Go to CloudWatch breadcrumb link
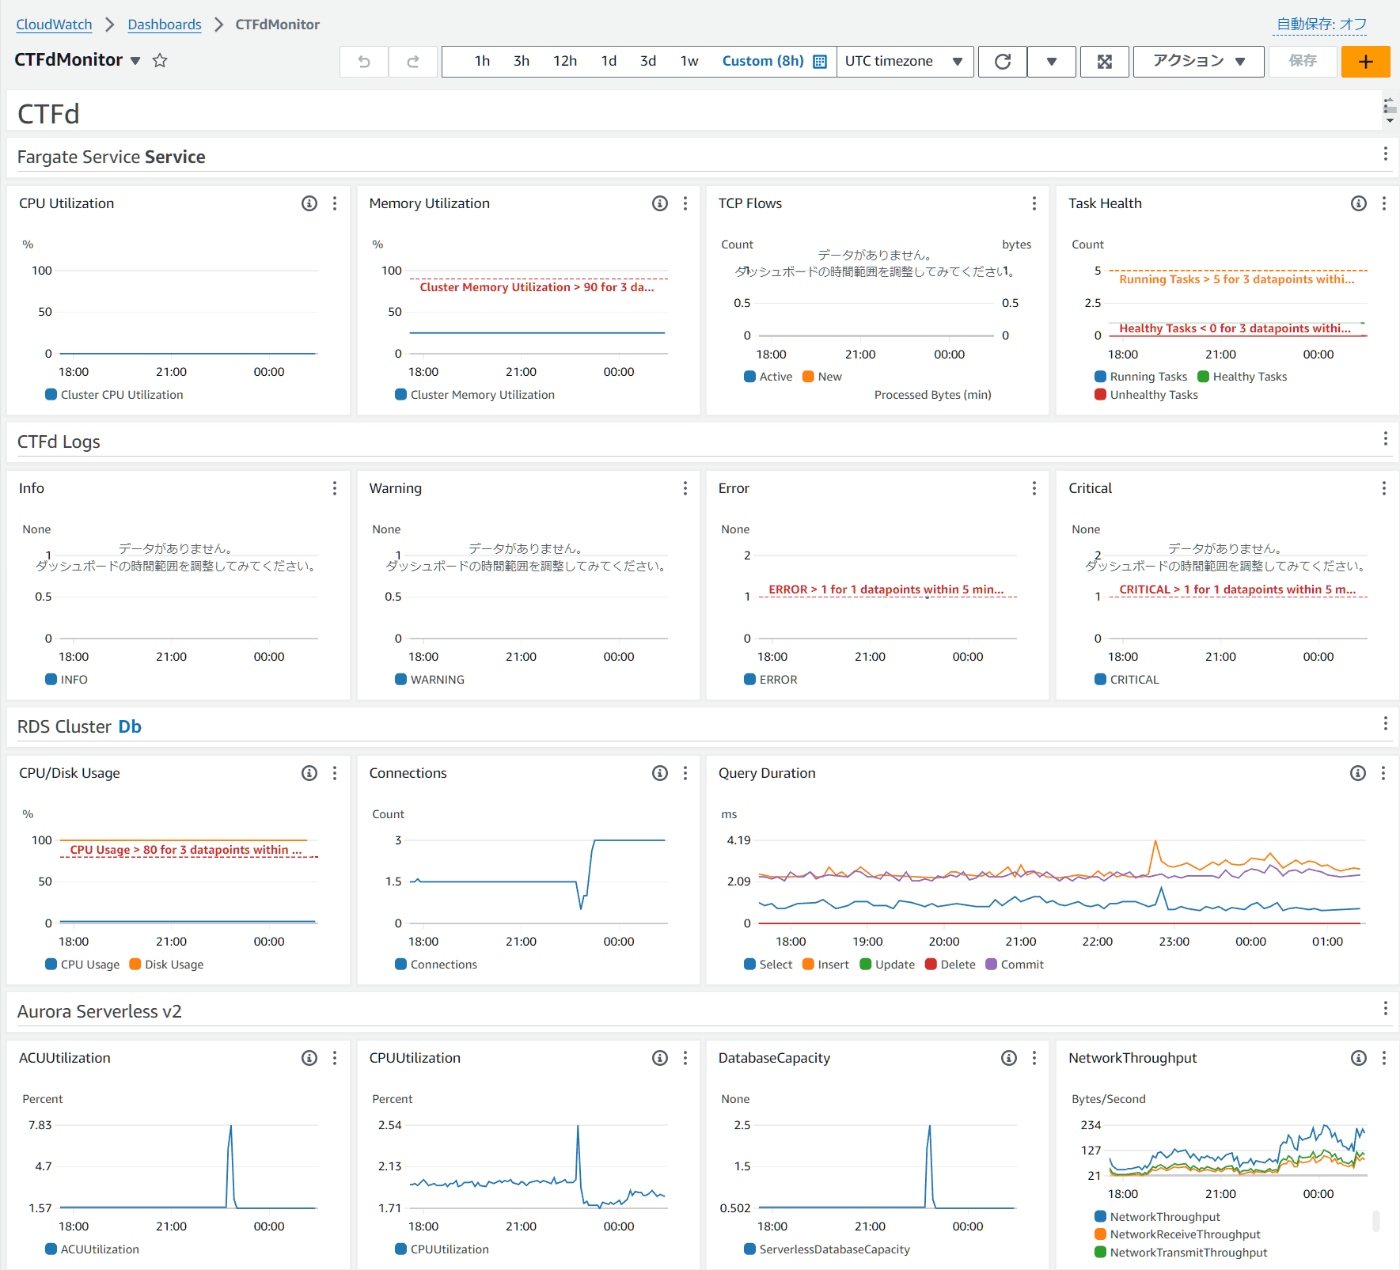 pos(54,24)
